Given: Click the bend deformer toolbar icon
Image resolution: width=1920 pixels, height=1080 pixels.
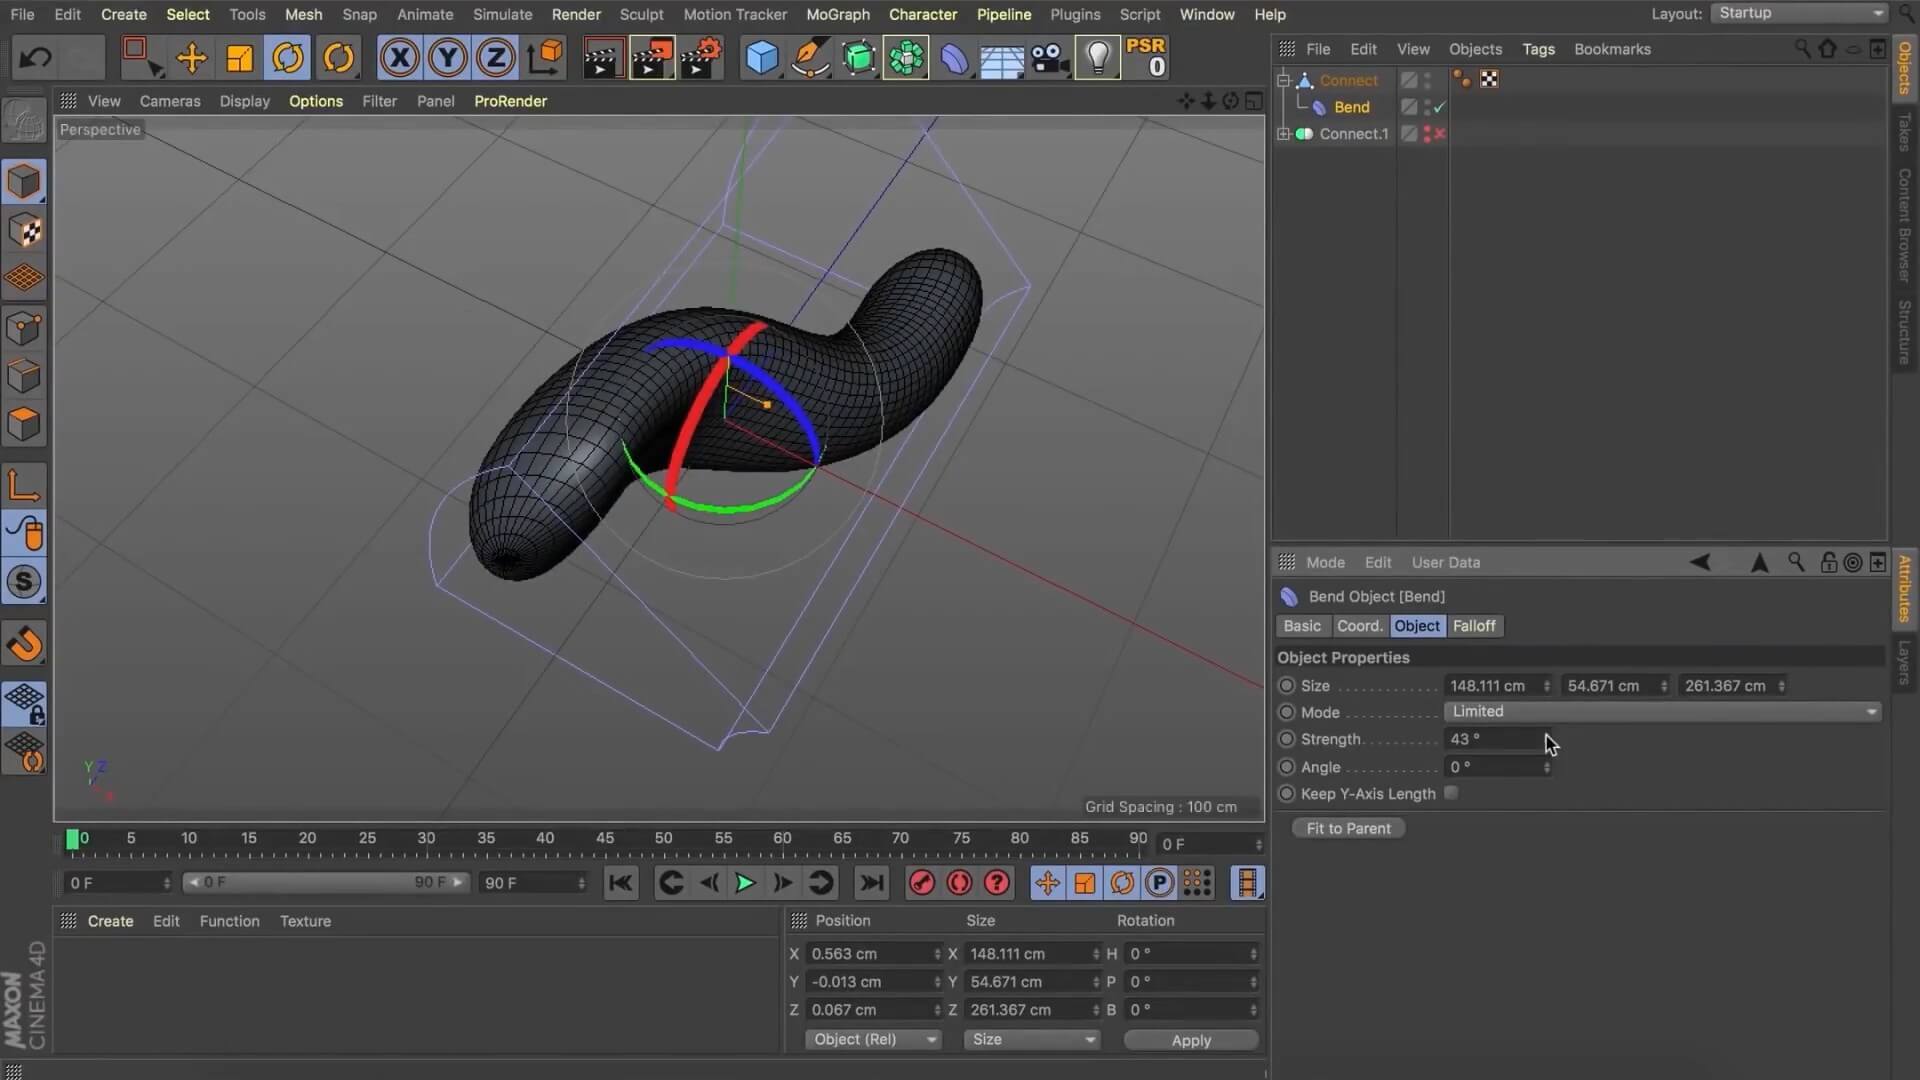Looking at the screenshot, I should [955, 58].
